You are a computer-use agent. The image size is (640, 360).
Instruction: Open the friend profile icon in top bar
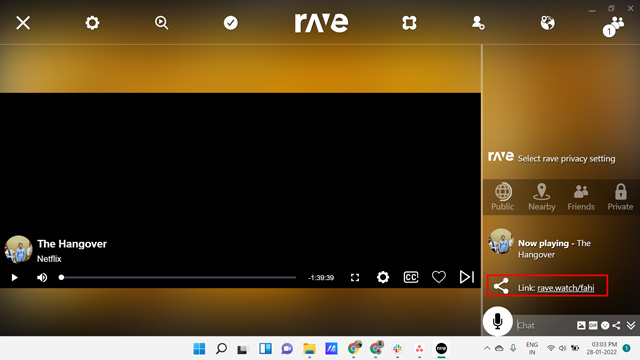tap(478, 23)
